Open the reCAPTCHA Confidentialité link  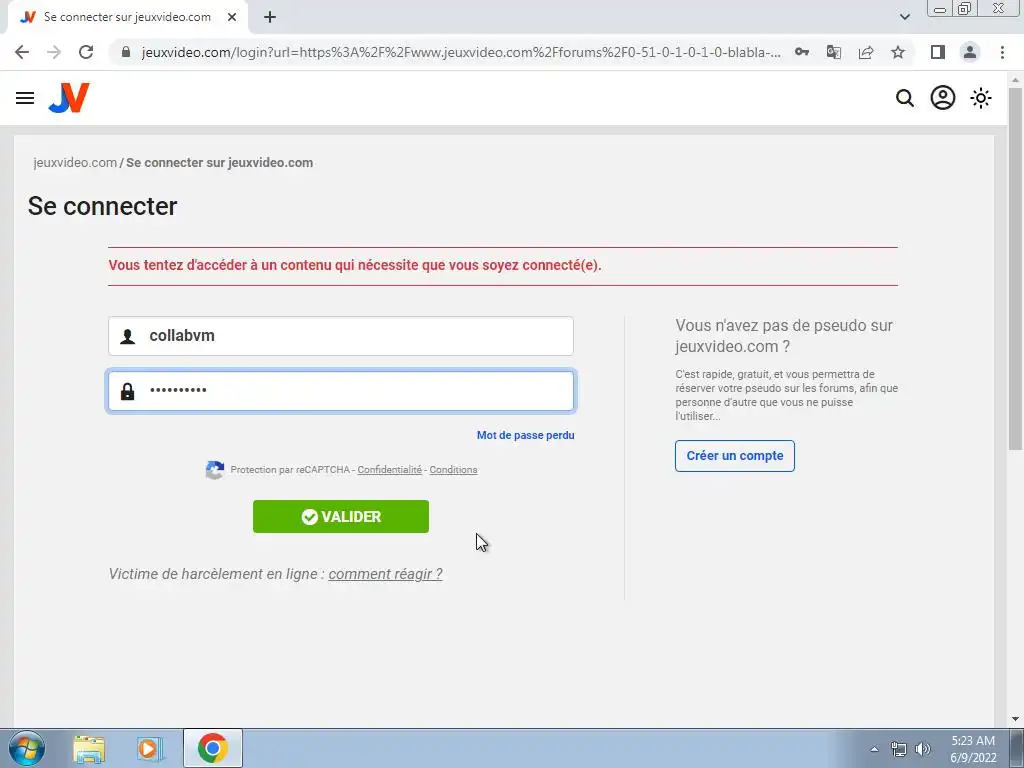pyautogui.click(x=389, y=470)
